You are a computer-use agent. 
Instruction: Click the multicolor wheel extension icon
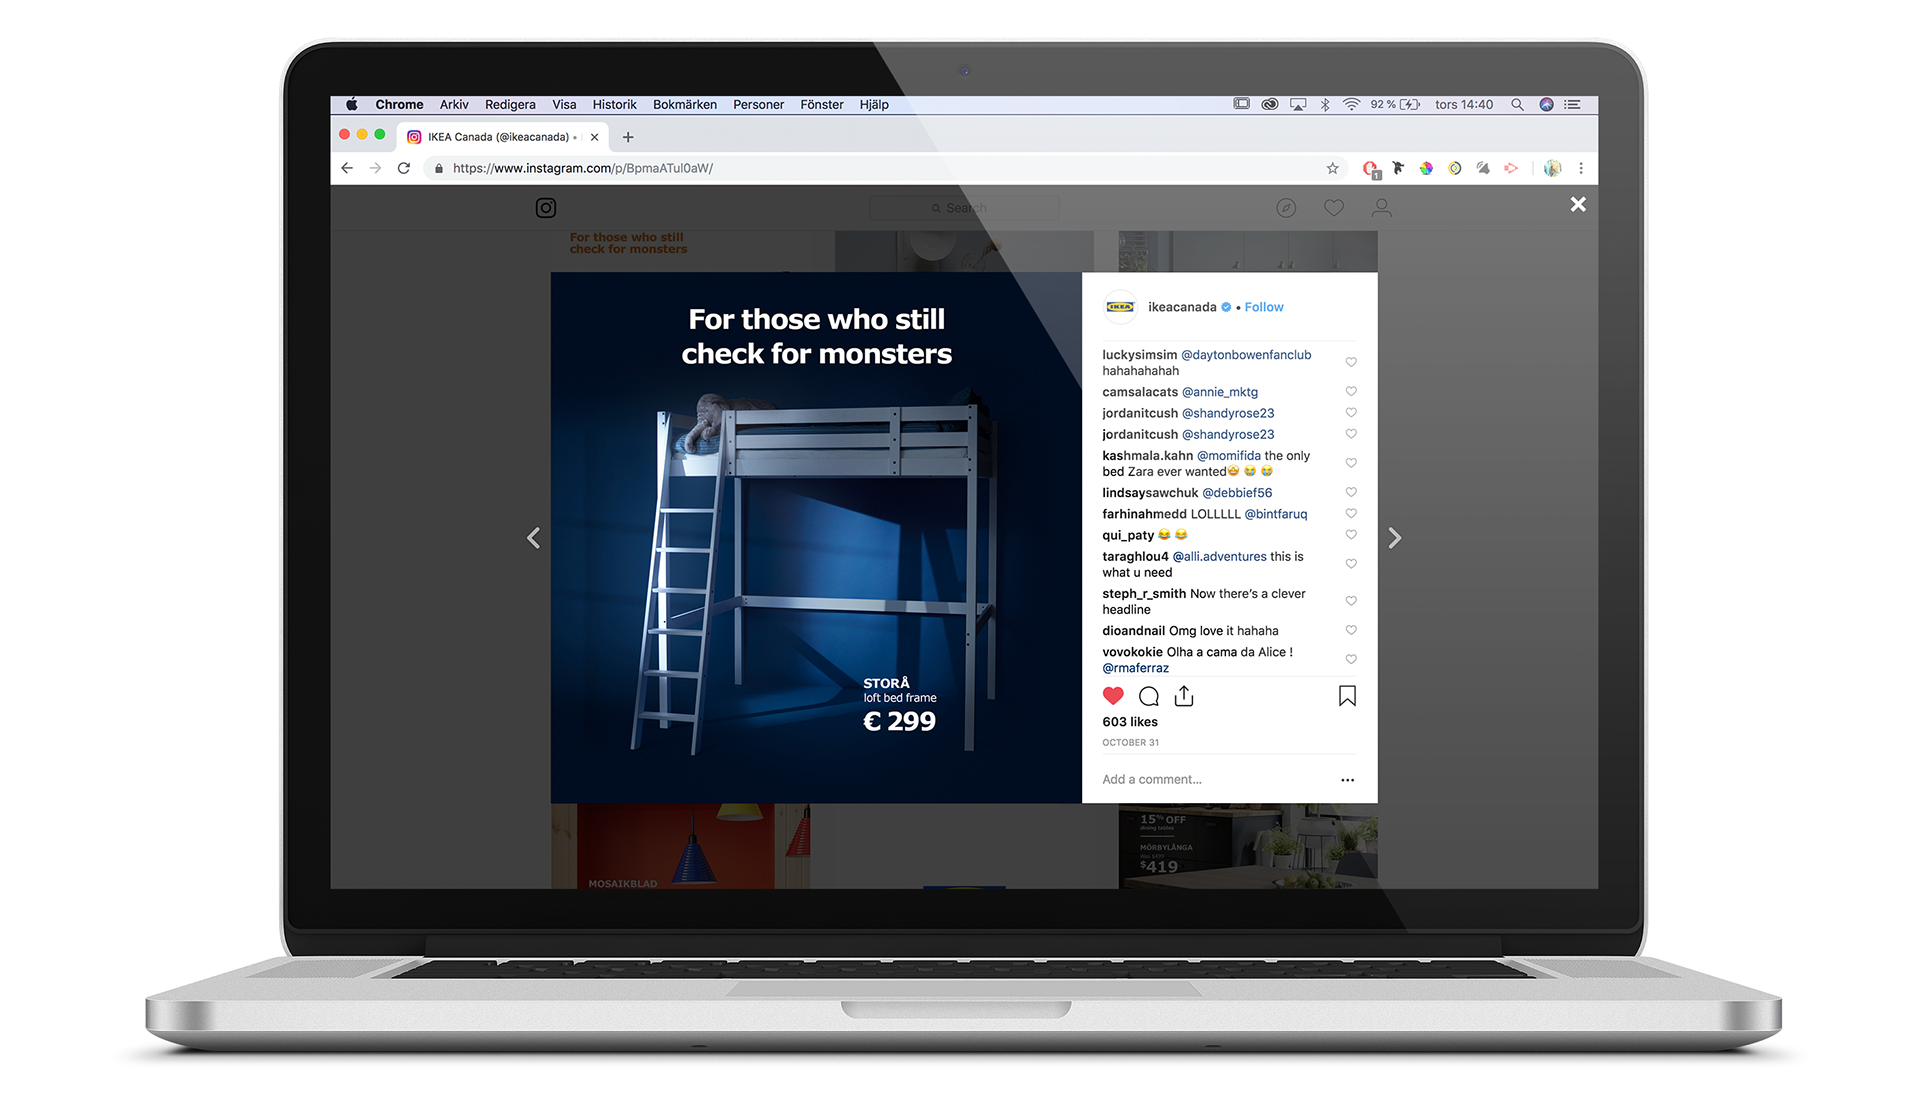(1426, 168)
